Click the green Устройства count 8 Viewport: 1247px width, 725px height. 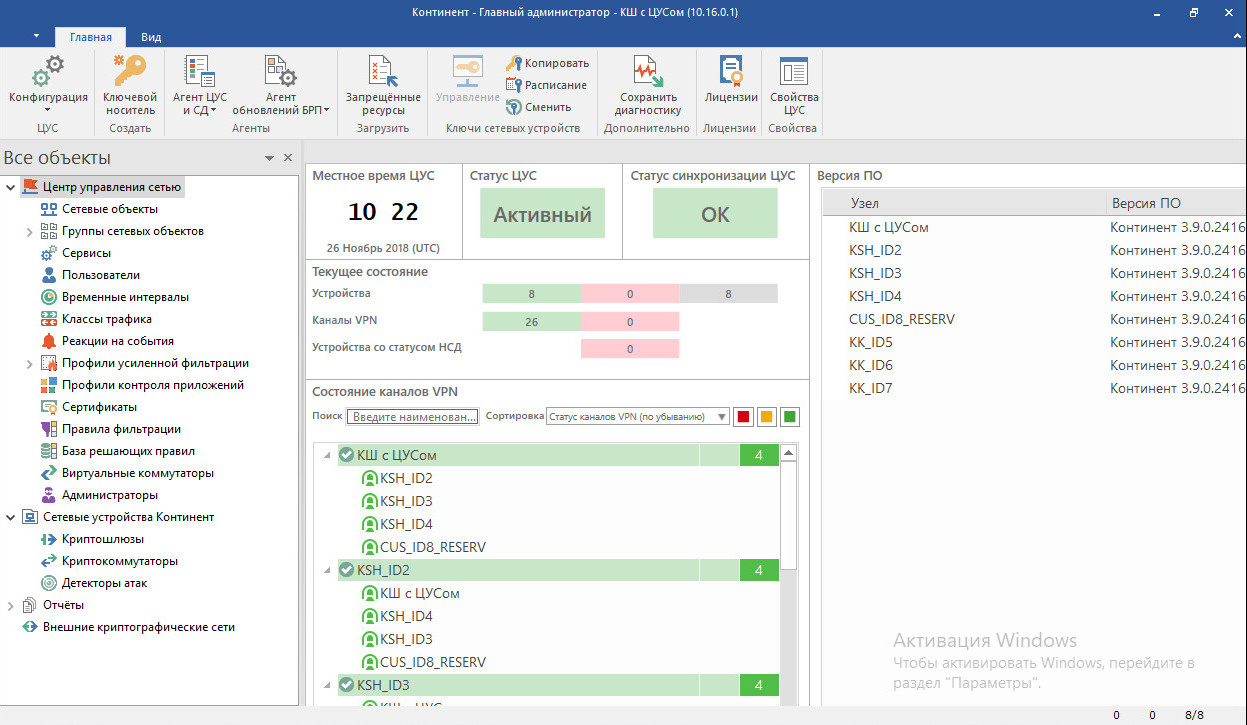pos(531,294)
